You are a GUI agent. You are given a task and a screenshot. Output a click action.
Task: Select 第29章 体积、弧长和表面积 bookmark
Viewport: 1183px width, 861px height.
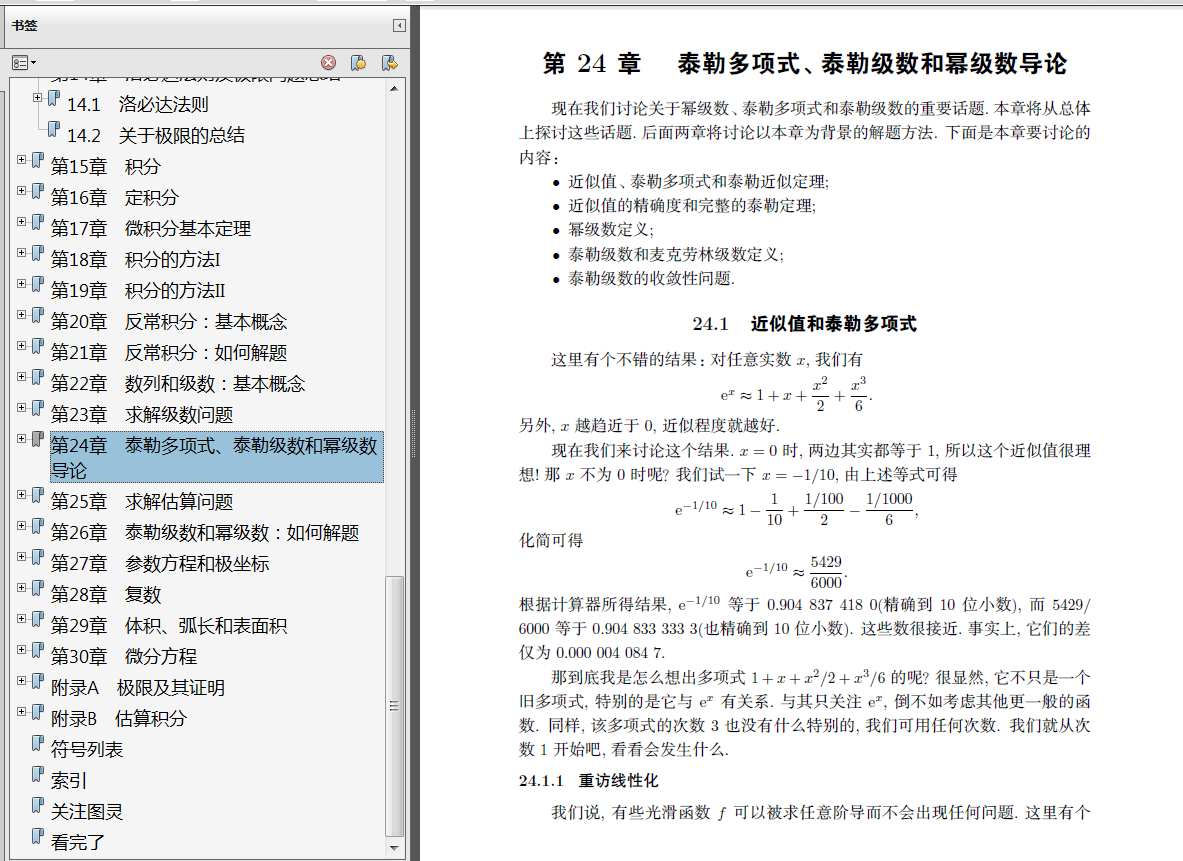pyautogui.click(x=169, y=625)
